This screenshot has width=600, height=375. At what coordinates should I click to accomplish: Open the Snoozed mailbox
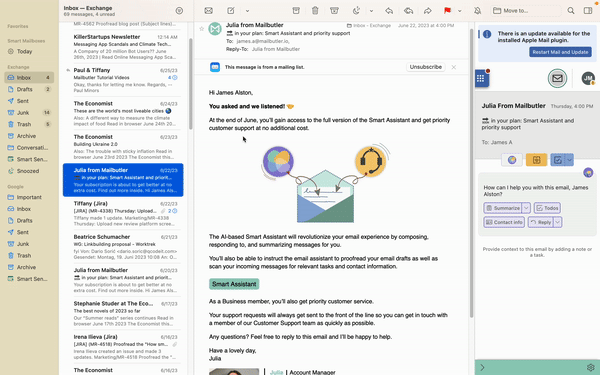(x=29, y=171)
